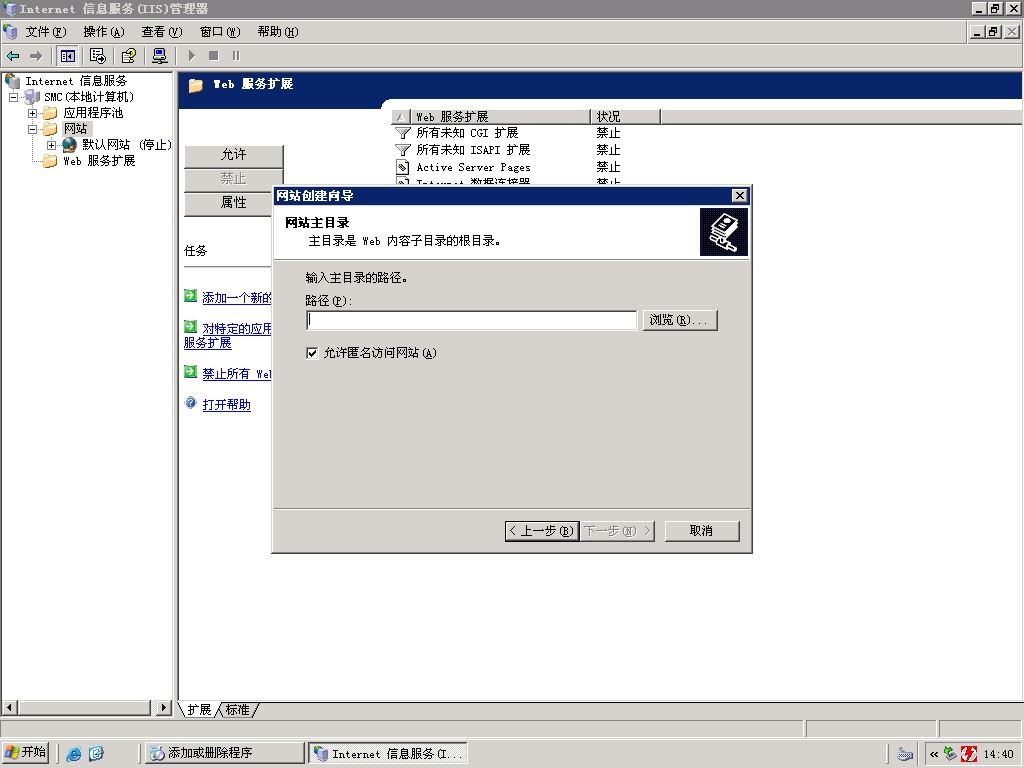Image resolution: width=1024 pixels, height=768 pixels.
Task: Switch to 添加或删除程序 taskbar item
Action: tap(225, 753)
